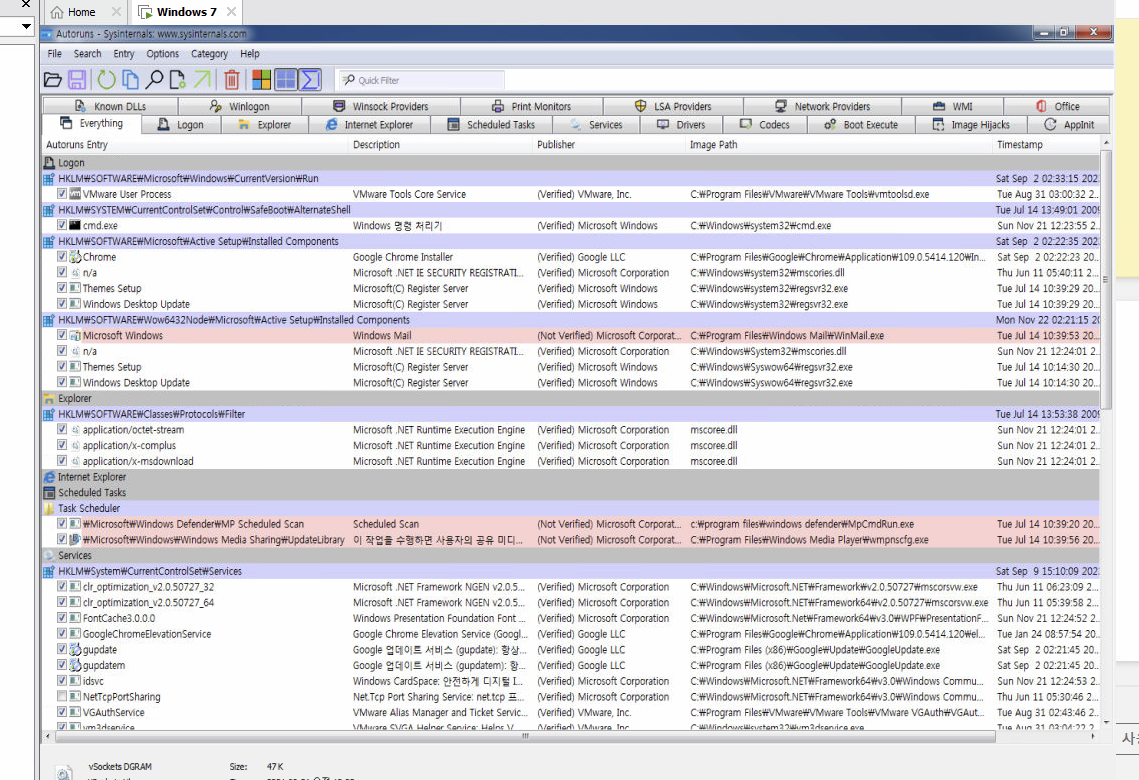
Task: Click vertical scrollbar down arrow
Action: coord(1106,723)
